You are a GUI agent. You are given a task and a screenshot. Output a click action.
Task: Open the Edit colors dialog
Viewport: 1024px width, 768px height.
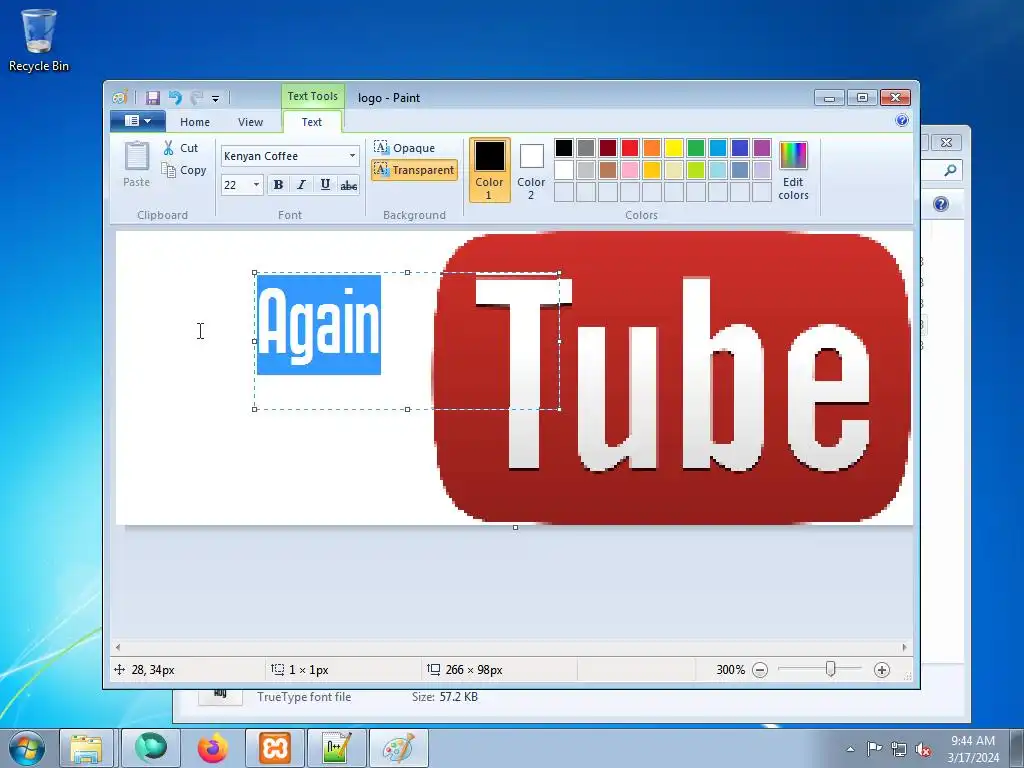(x=793, y=170)
